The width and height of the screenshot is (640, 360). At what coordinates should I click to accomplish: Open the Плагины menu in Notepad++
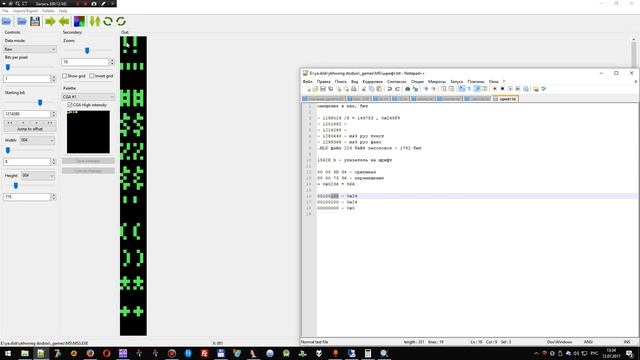476,82
